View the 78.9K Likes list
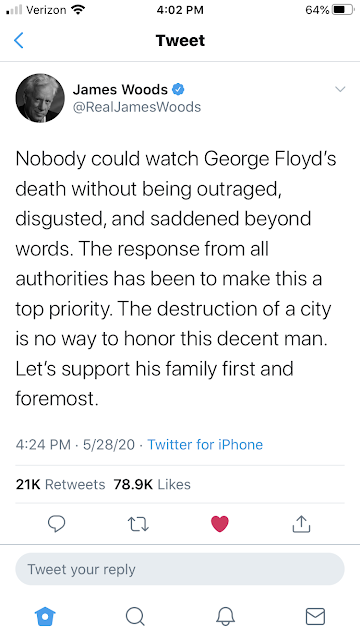Viewport: 360px width, 640px height. 152,484
